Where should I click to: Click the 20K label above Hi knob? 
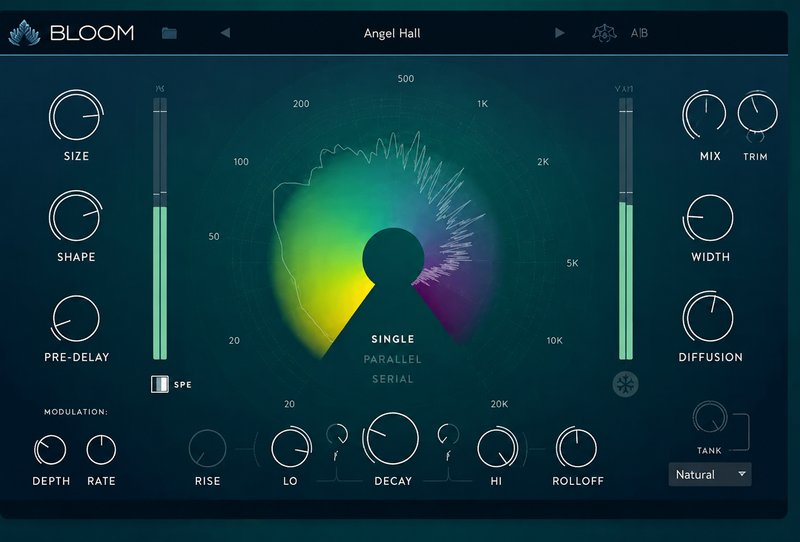[499, 404]
